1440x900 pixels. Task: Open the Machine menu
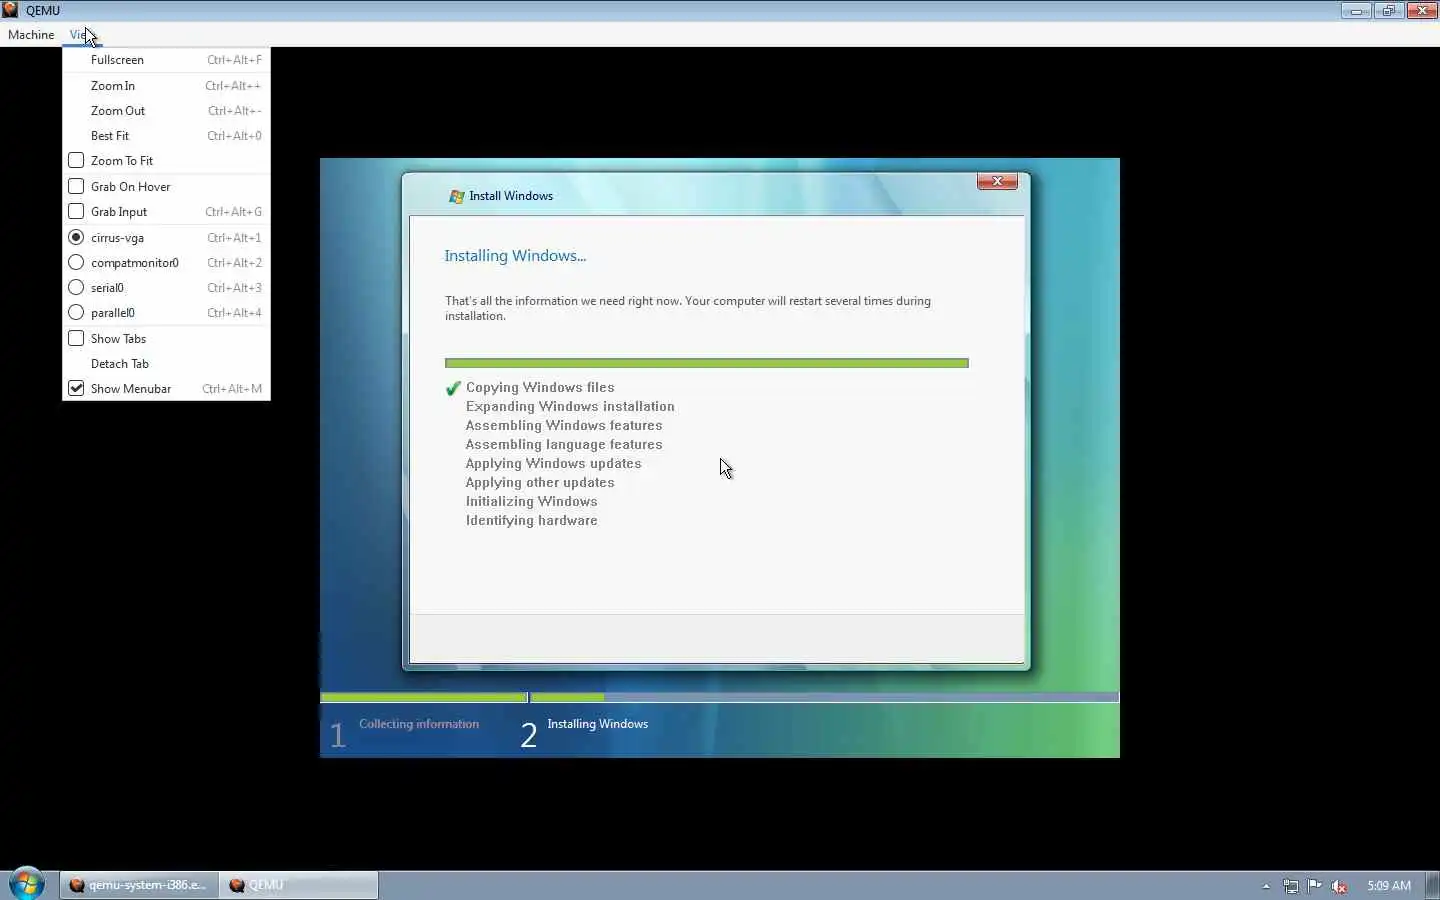click(31, 34)
